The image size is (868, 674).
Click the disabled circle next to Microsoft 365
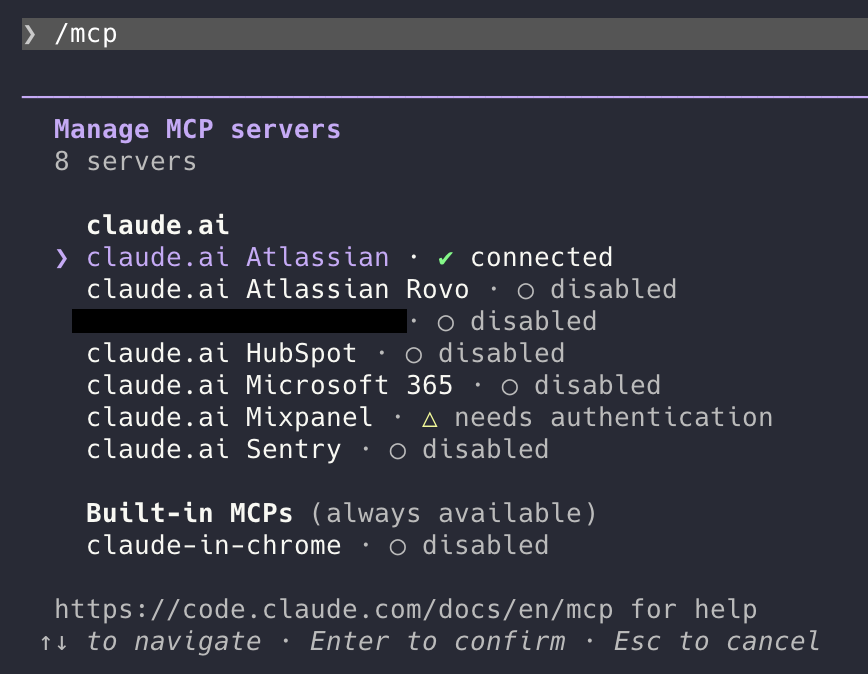point(510,386)
